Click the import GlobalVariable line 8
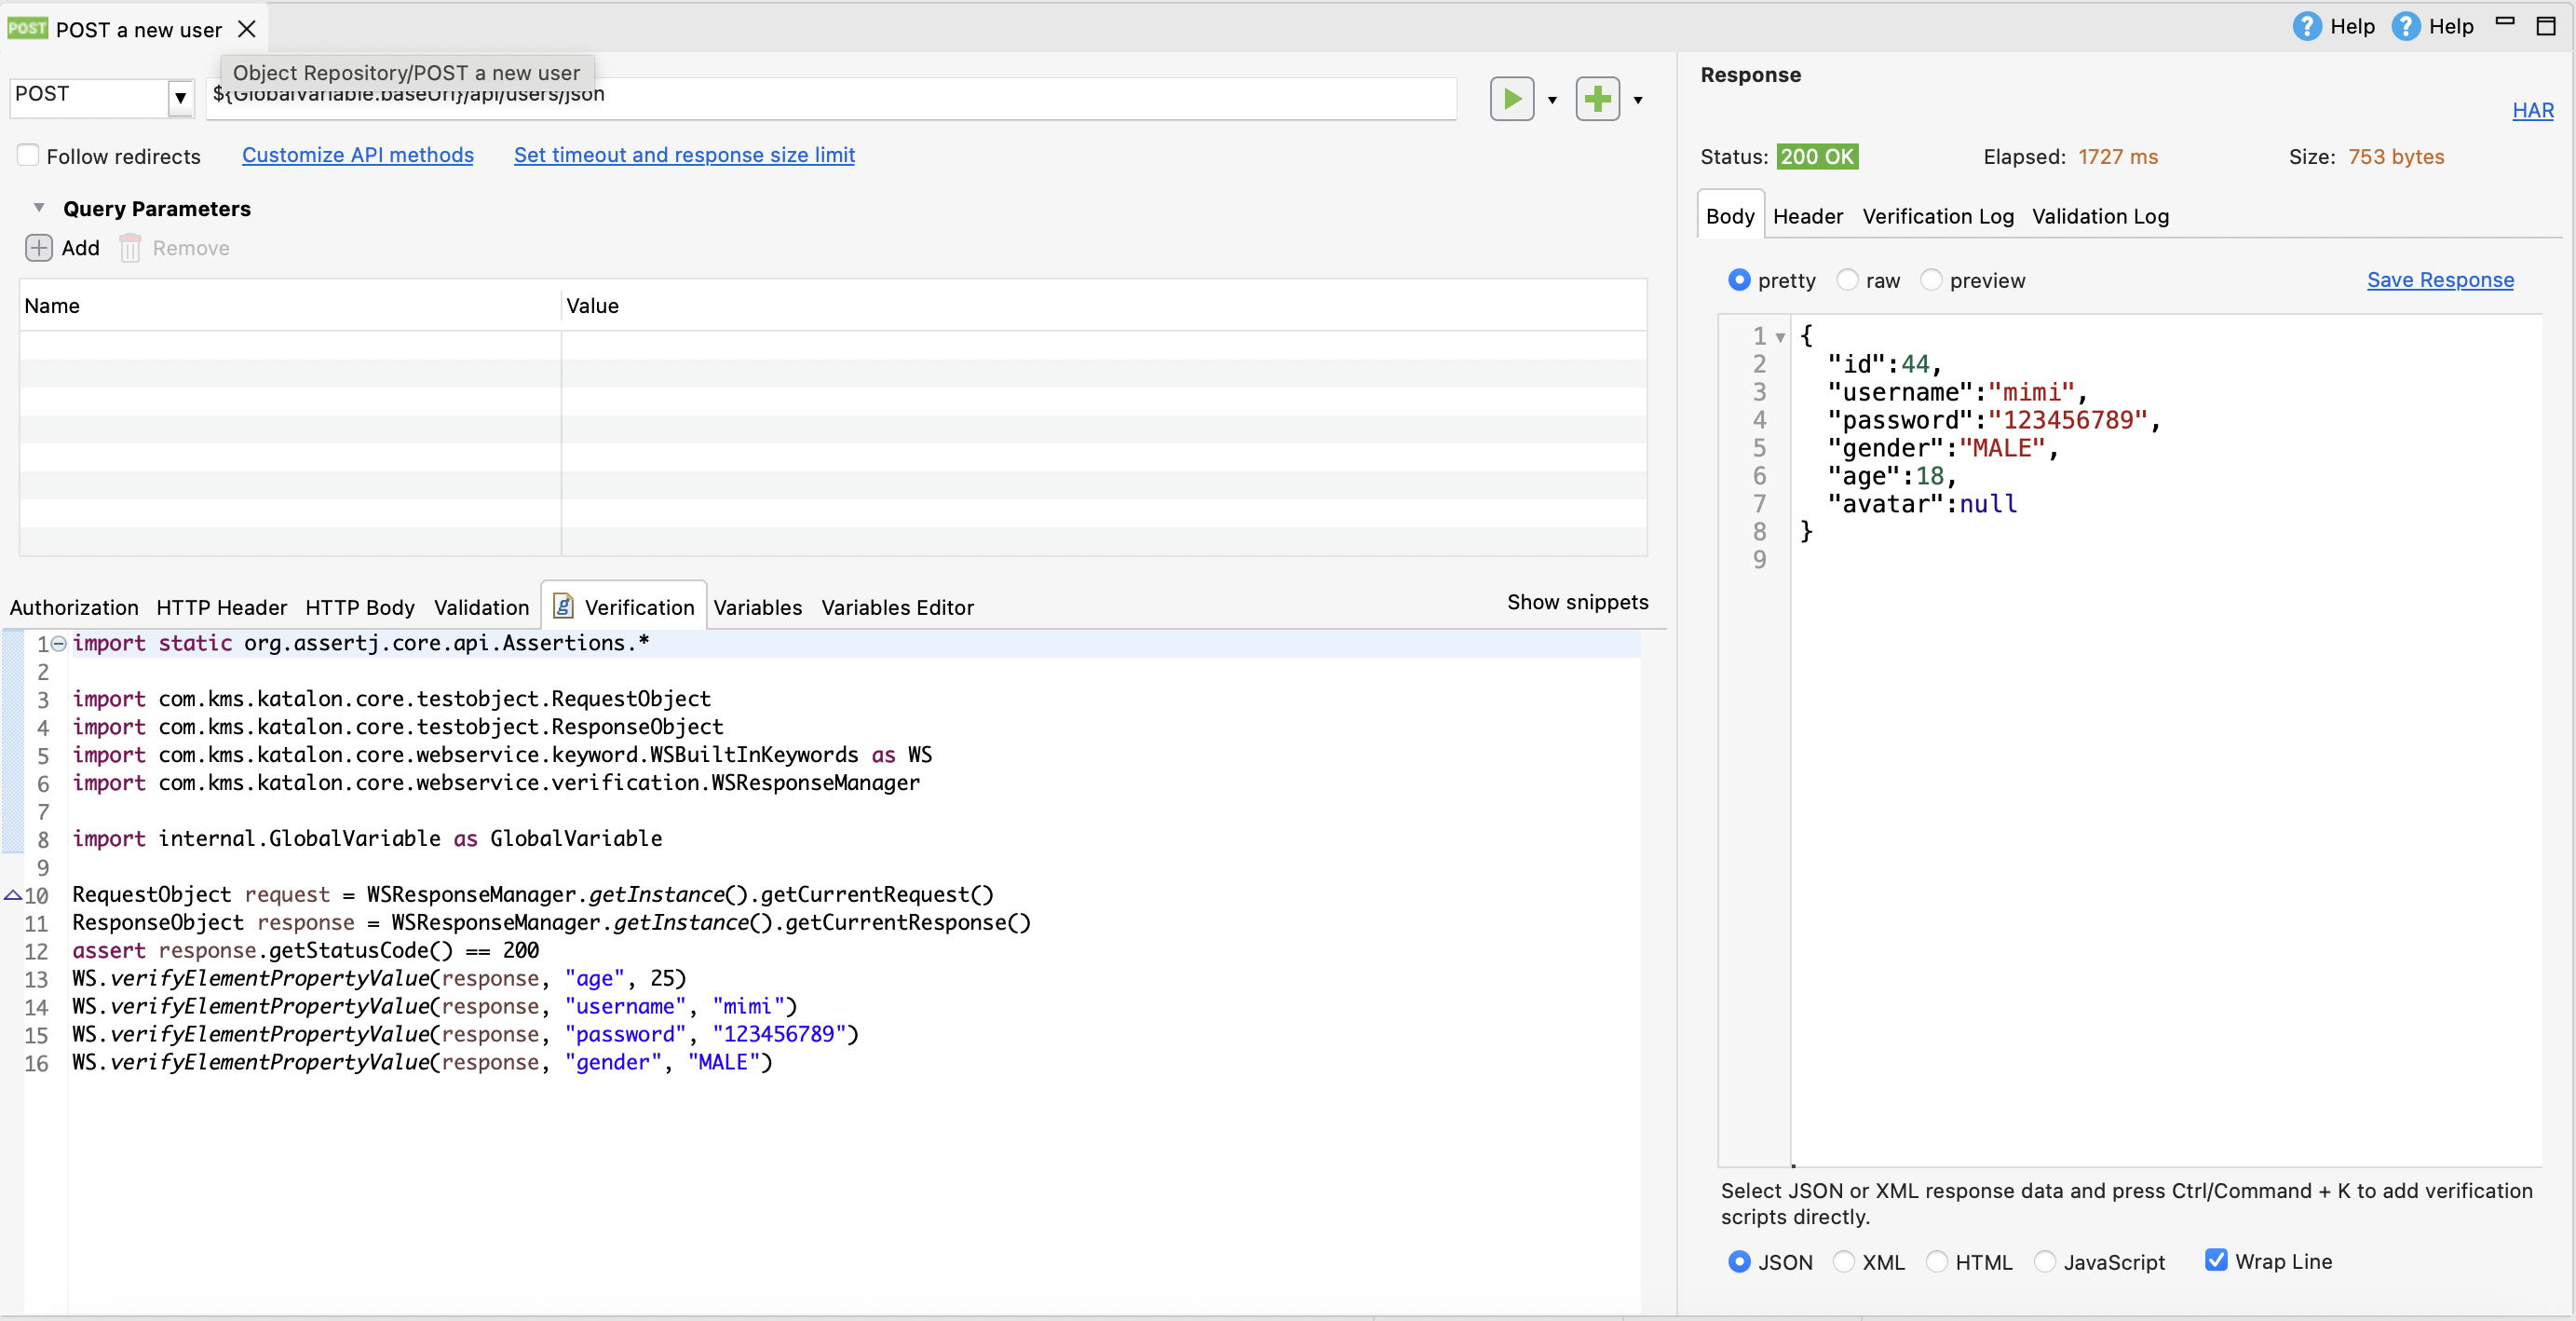This screenshot has width=2576, height=1321. click(367, 838)
